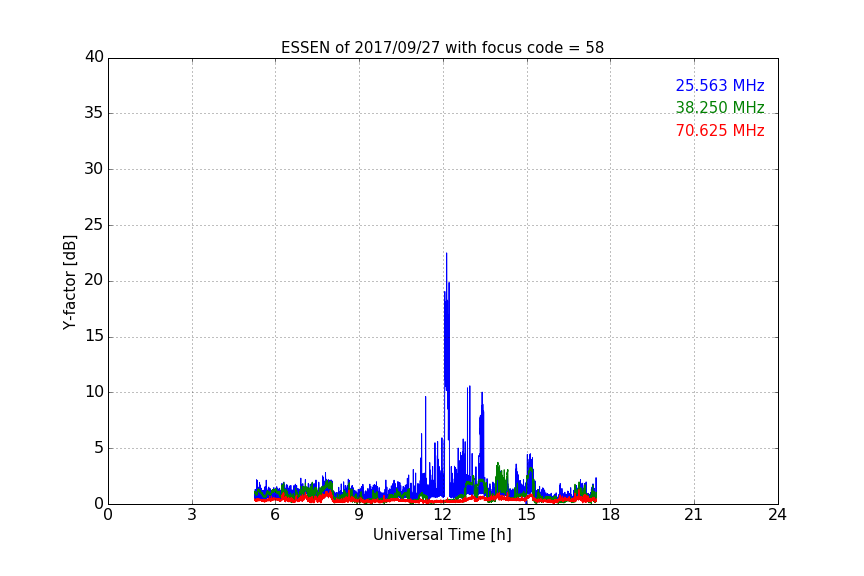Click the x-axis tick label "3"
Image resolution: width=864 pixels, height=576 pixels.
tap(192, 515)
